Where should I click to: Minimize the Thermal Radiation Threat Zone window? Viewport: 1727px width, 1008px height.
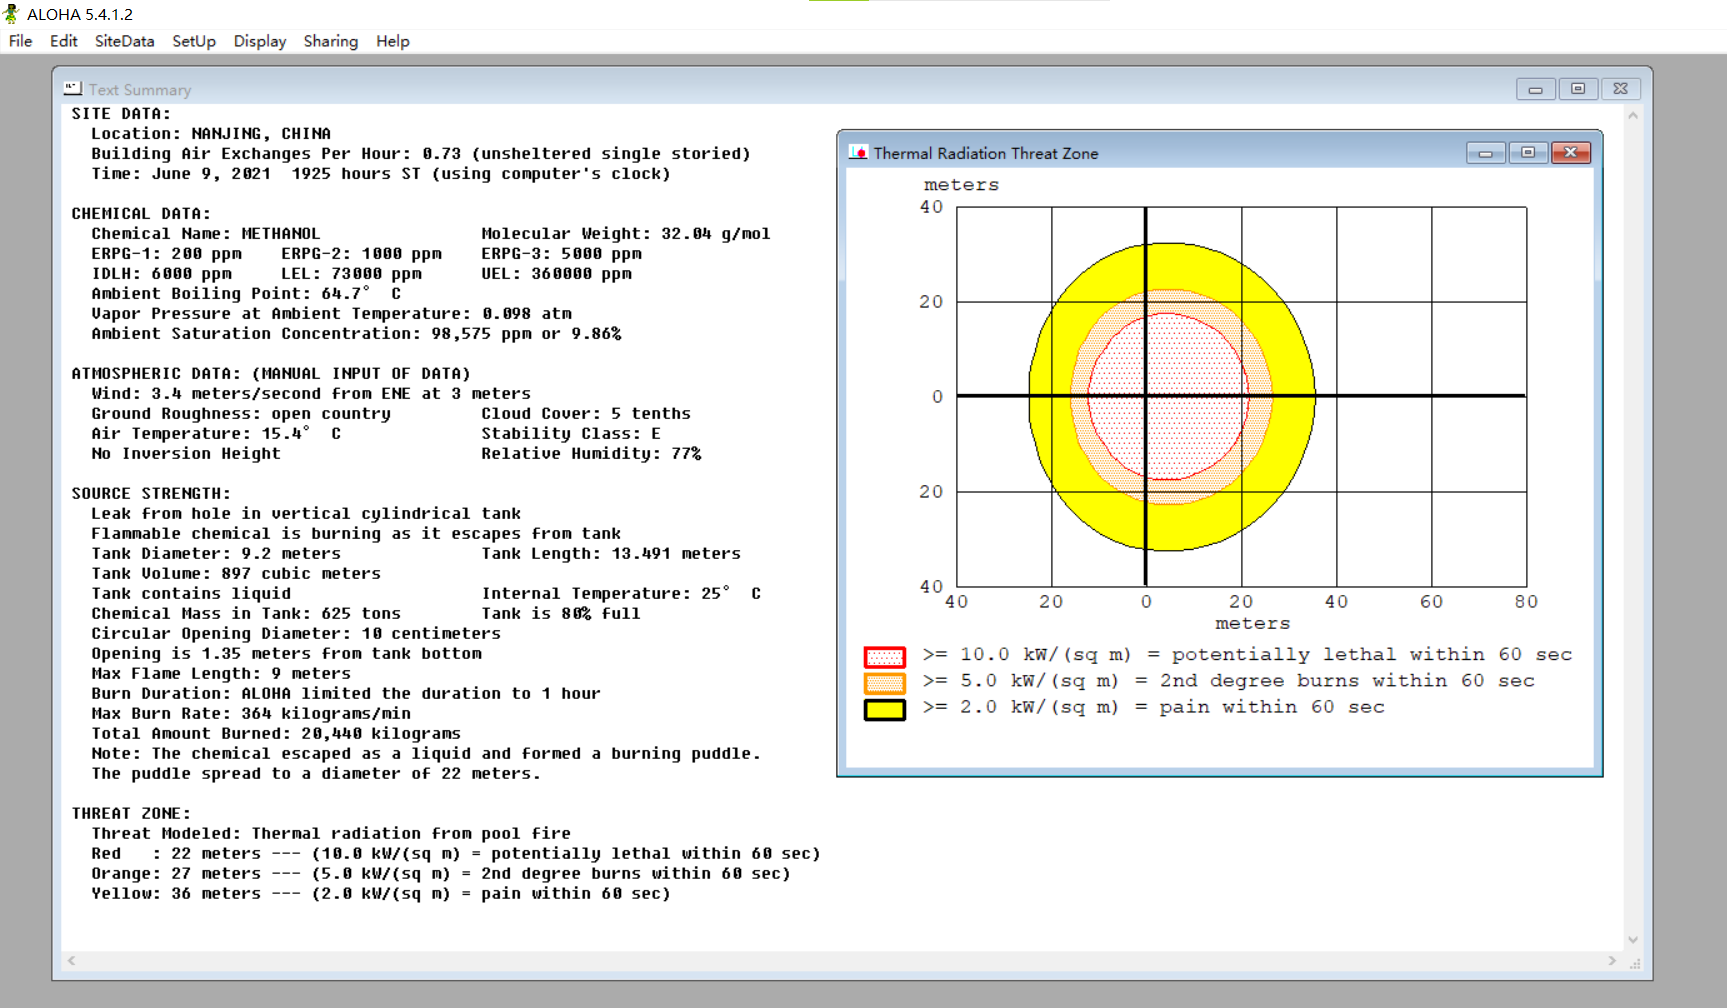(x=1486, y=153)
